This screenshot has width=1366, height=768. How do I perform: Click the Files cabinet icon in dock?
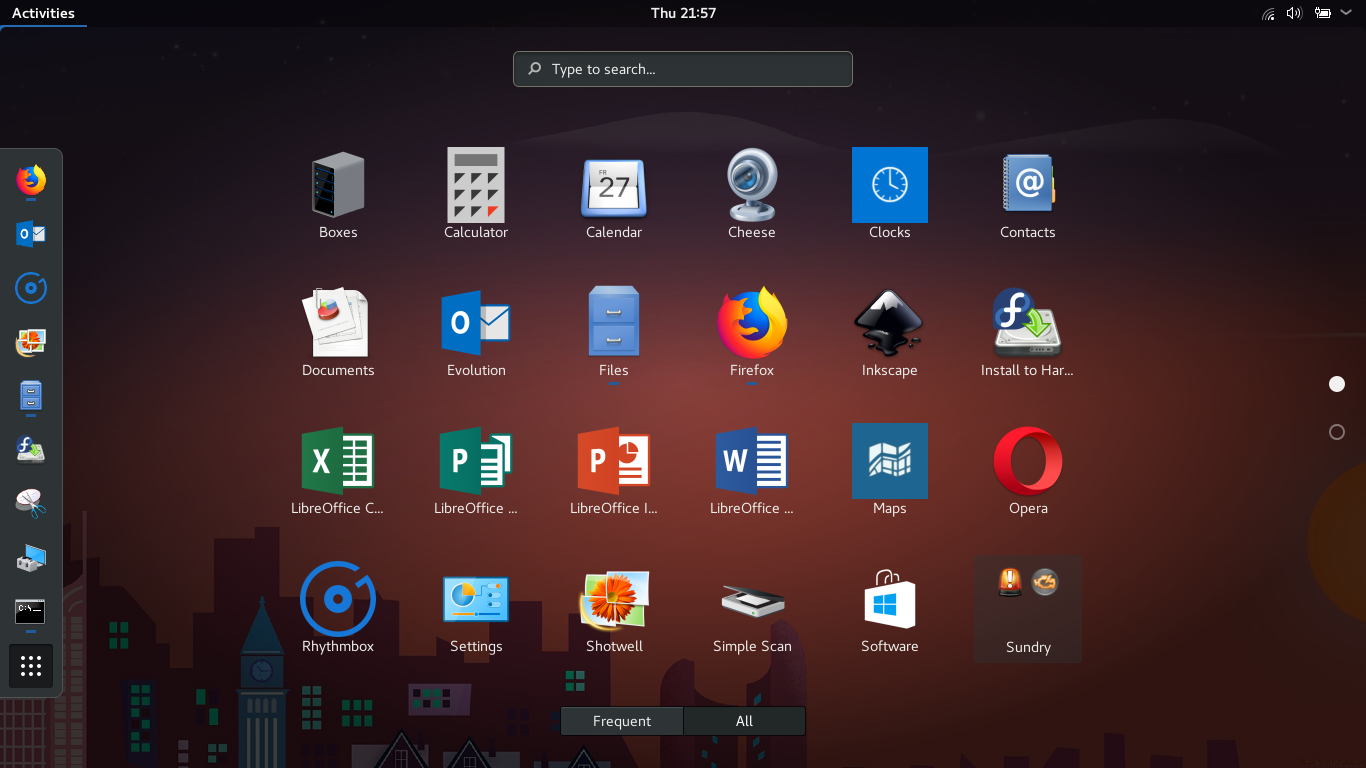(31, 396)
